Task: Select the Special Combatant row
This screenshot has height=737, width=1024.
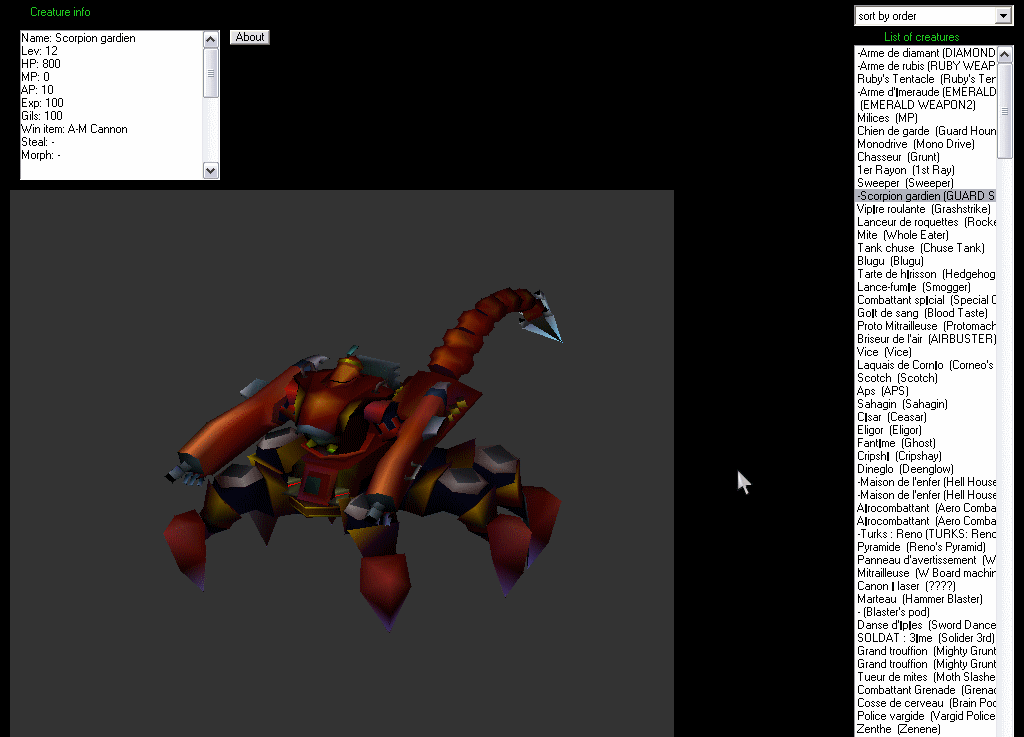Action: click(926, 300)
